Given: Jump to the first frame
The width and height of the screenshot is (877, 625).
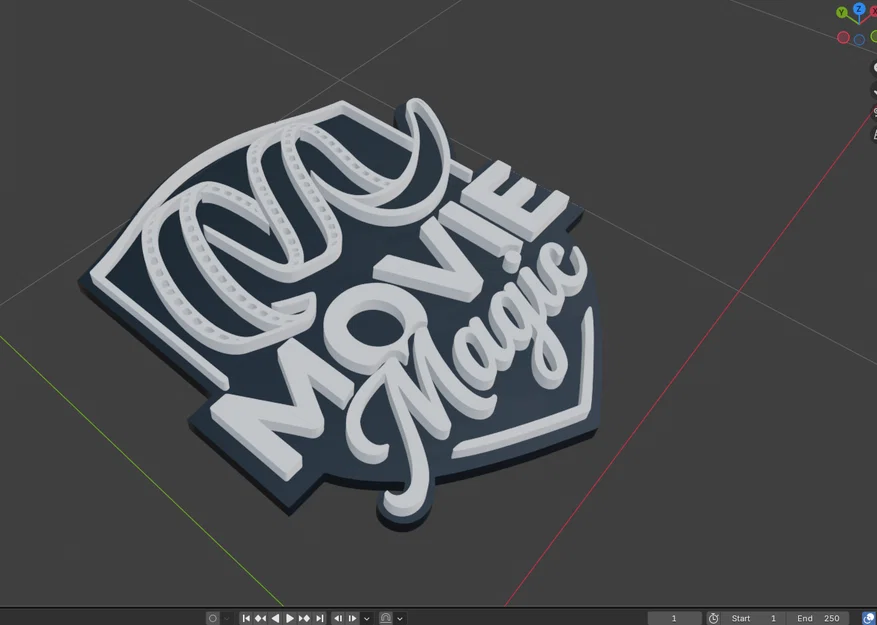Looking at the screenshot, I should click(246, 618).
